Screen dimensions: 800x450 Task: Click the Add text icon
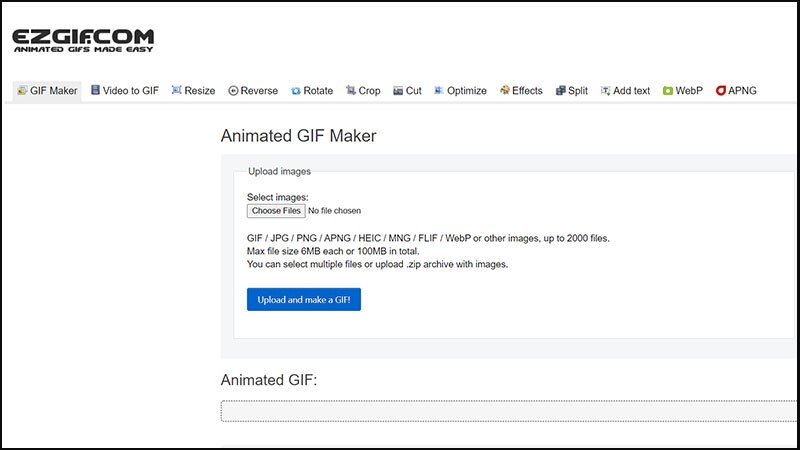[605, 91]
